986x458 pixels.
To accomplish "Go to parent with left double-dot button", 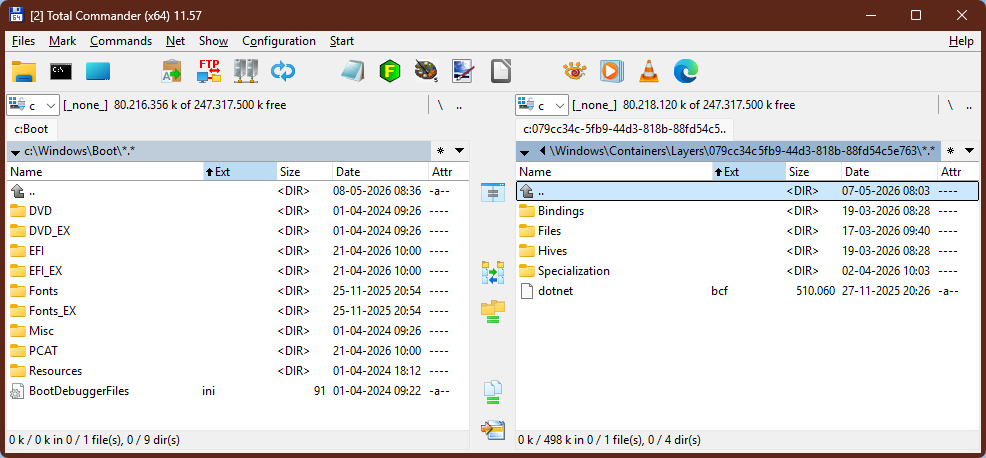I will tap(459, 105).
